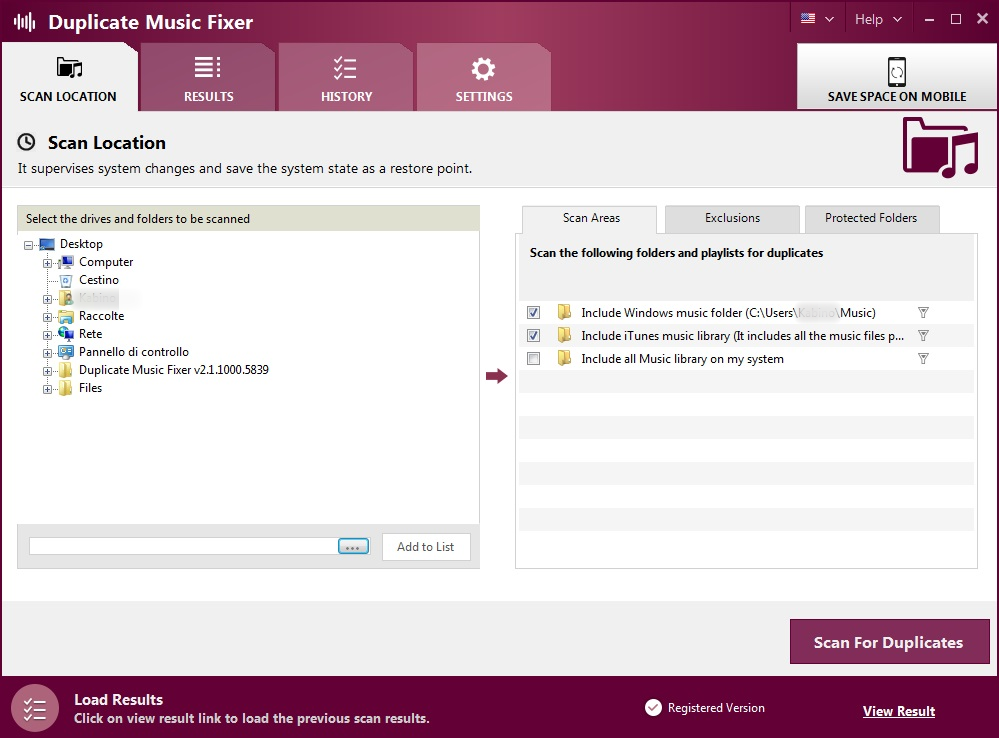The image size is (999, 738).
Task: Click the "Registered Version" status text
Action: [716, 708]
